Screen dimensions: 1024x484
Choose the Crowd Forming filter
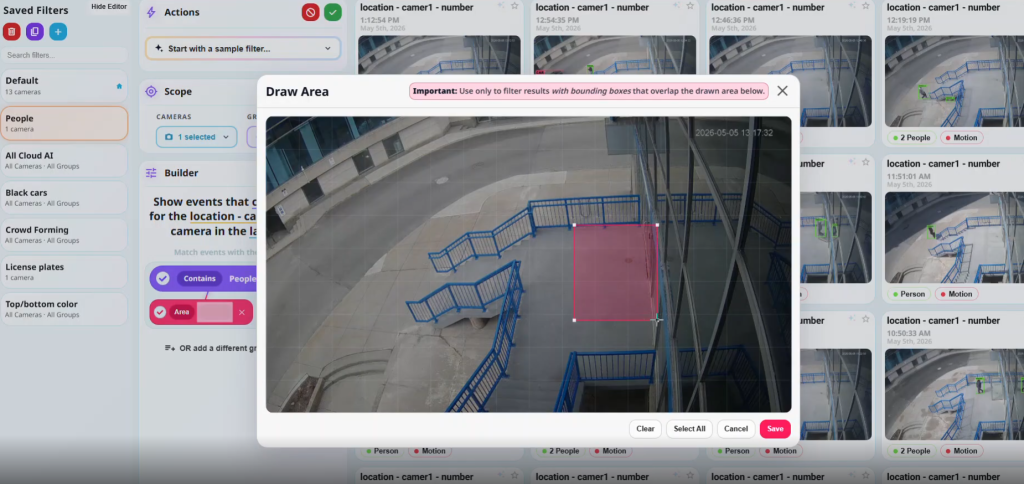(x=64, y=234)
